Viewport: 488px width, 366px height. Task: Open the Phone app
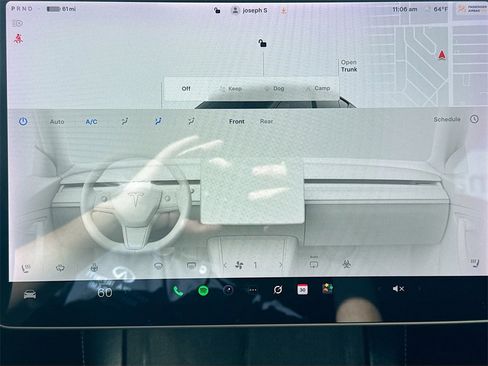[178, 291]
